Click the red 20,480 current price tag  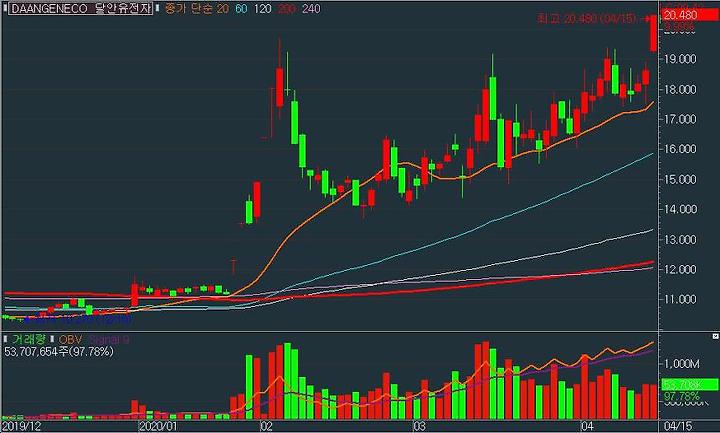pyautogui.click(x=689, y=15)
